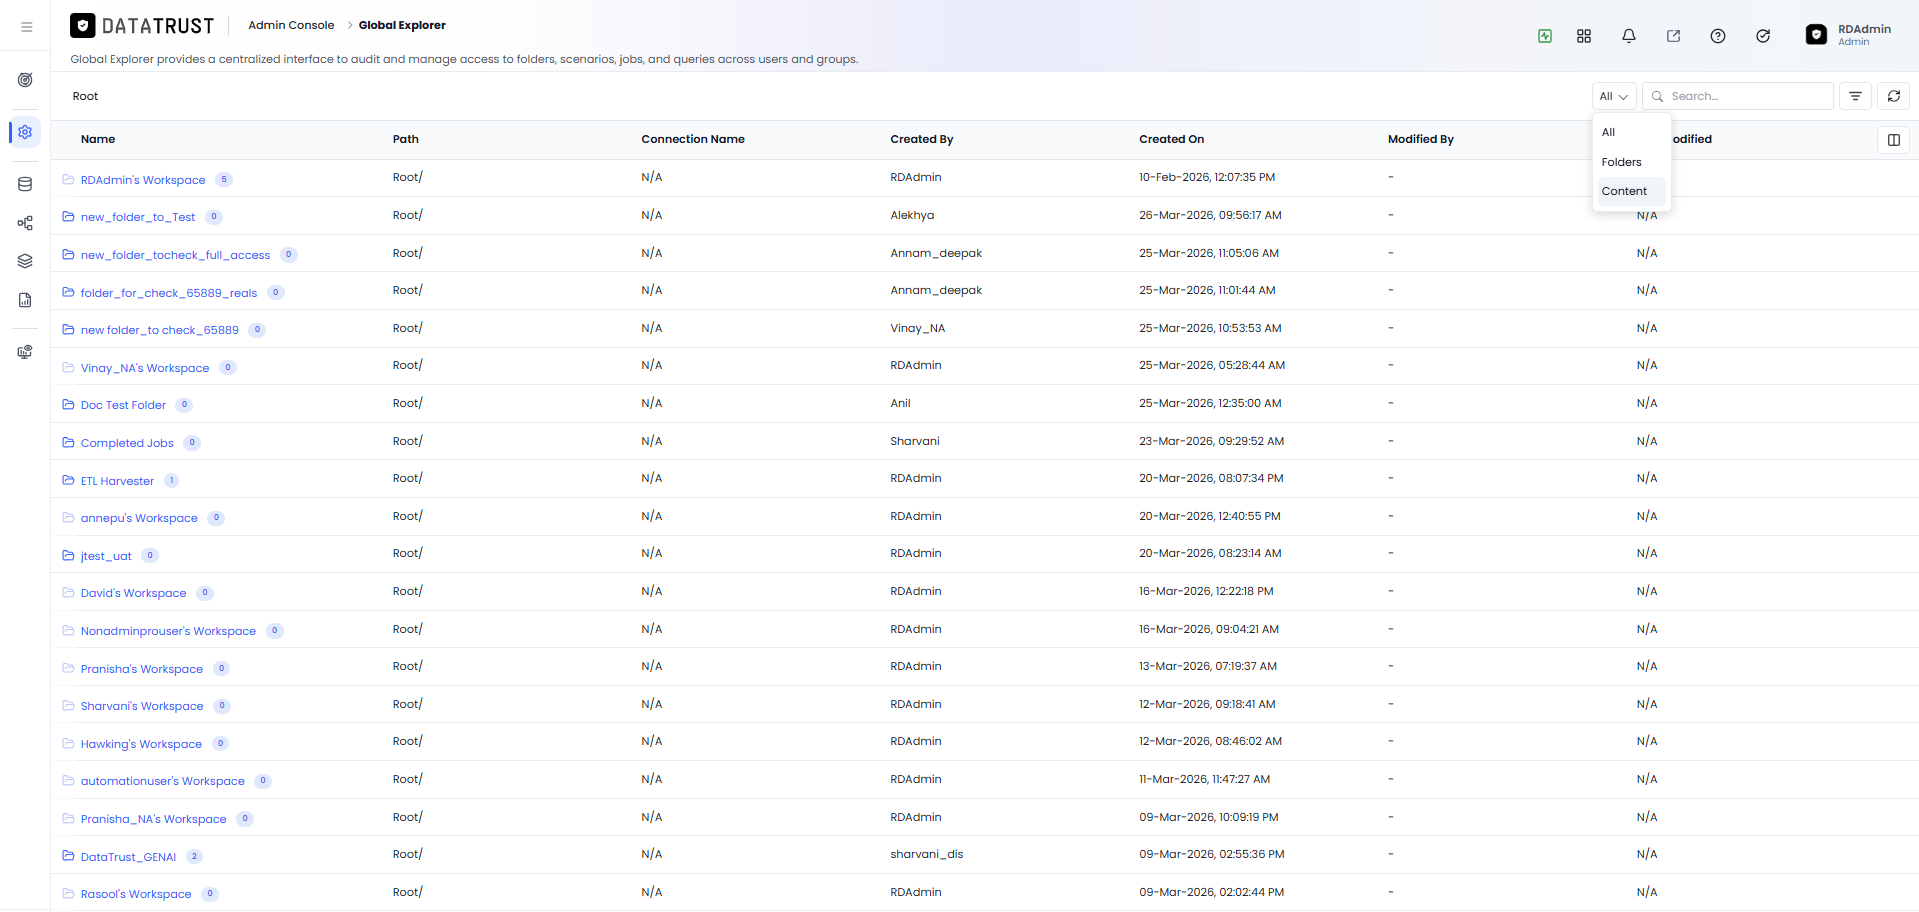Click the refresh icon beside filter button

[1893, 96]
